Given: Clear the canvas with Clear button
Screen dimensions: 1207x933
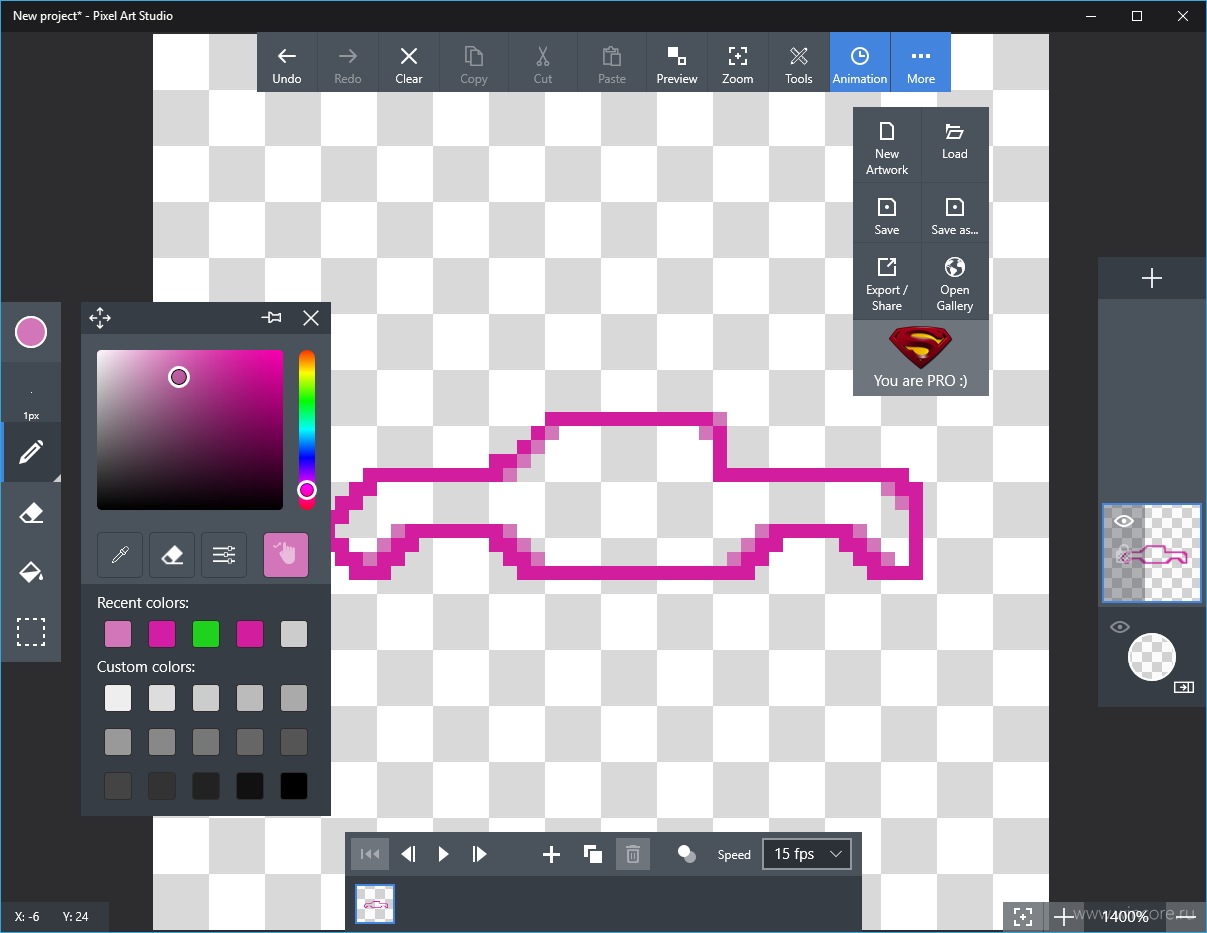Looking at the screenshot, I should [x=409, y=63].
